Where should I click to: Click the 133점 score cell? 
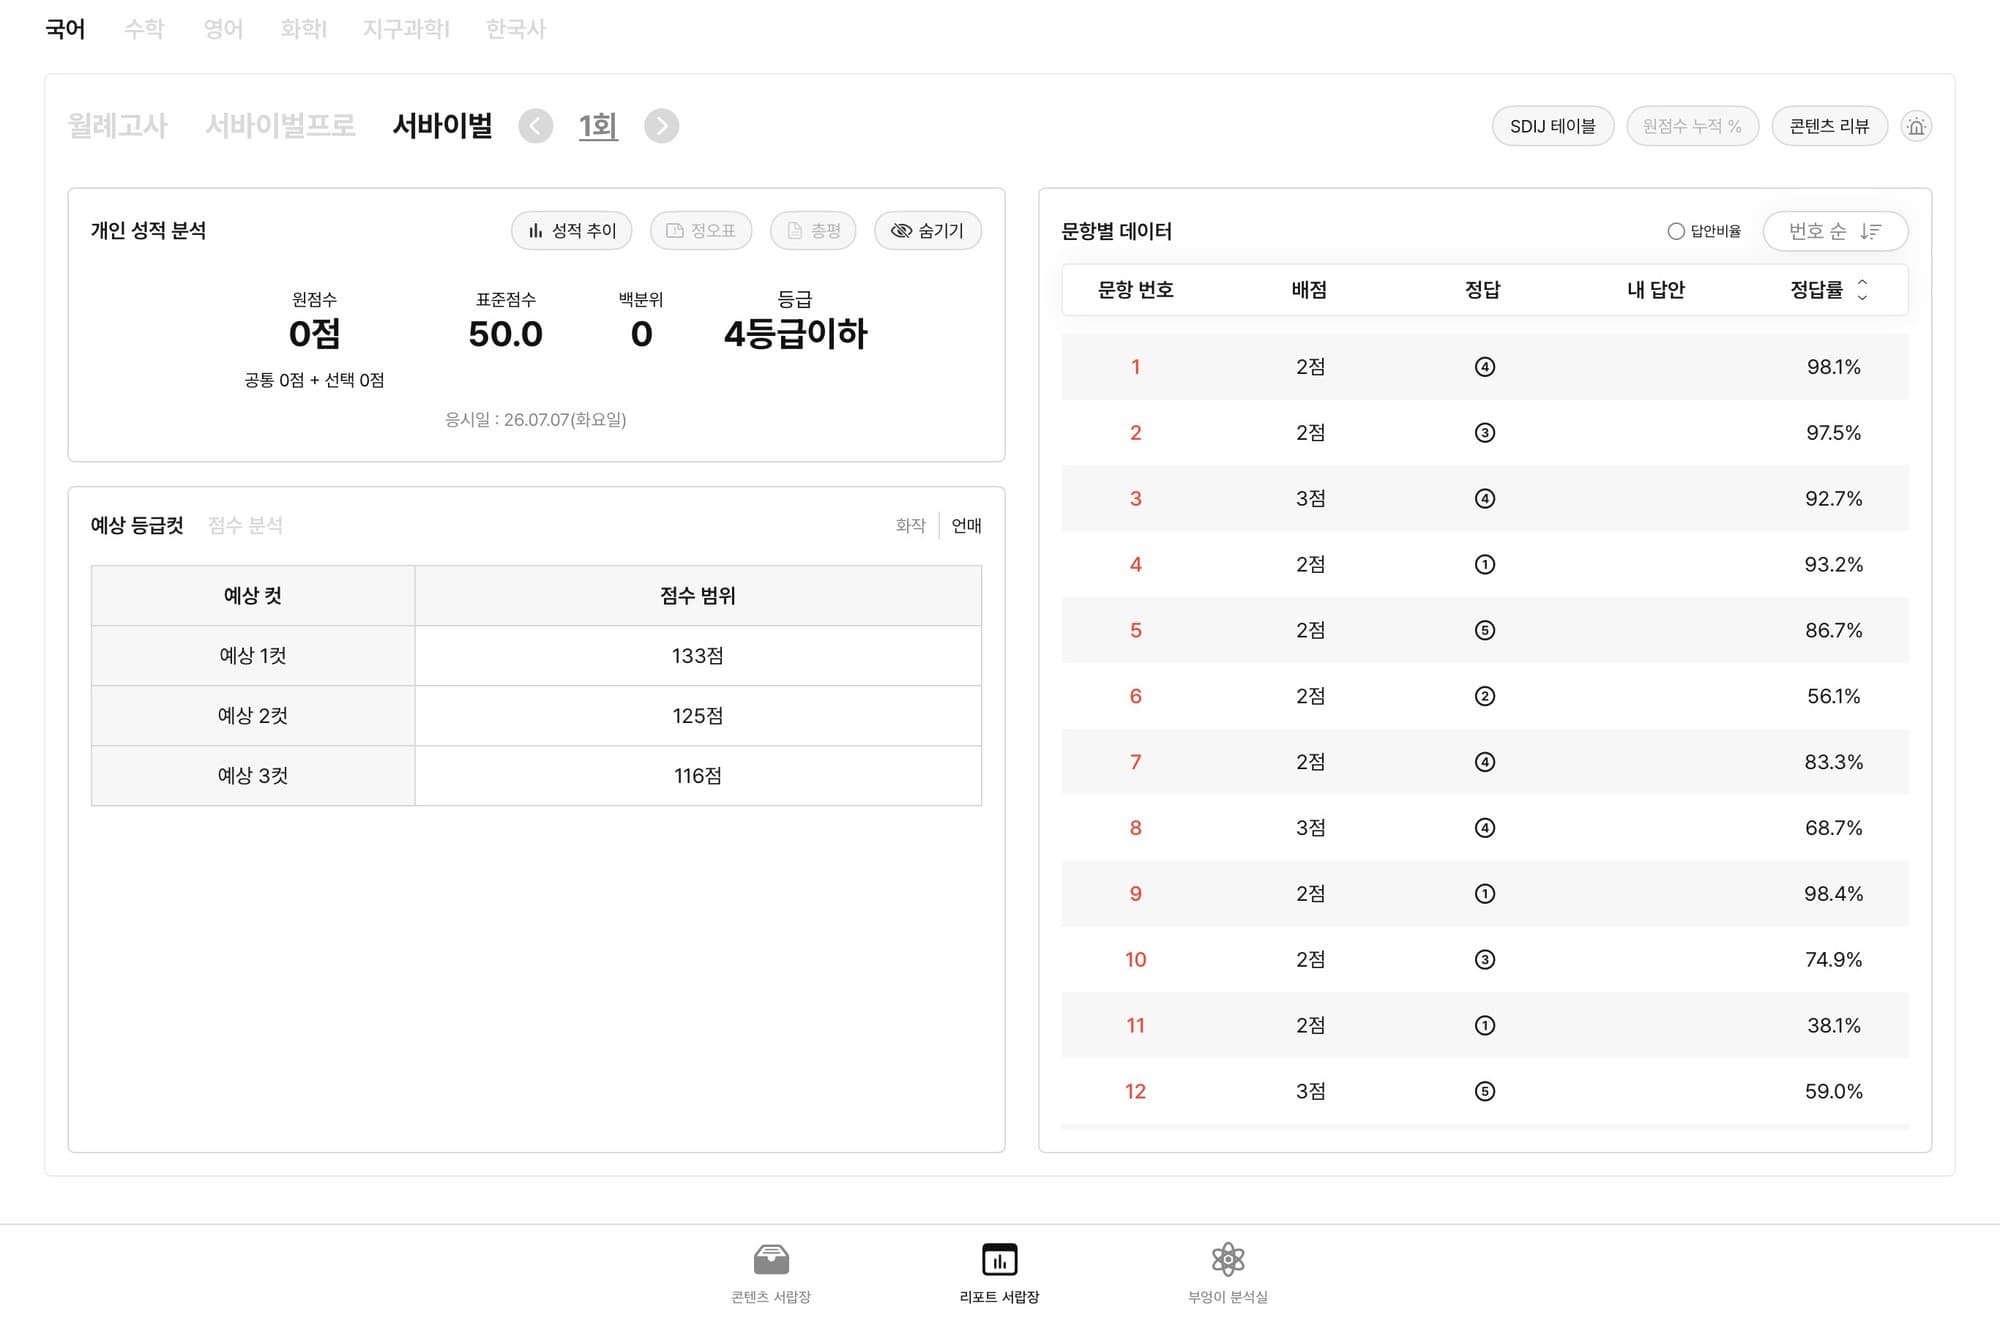(698, 656)
